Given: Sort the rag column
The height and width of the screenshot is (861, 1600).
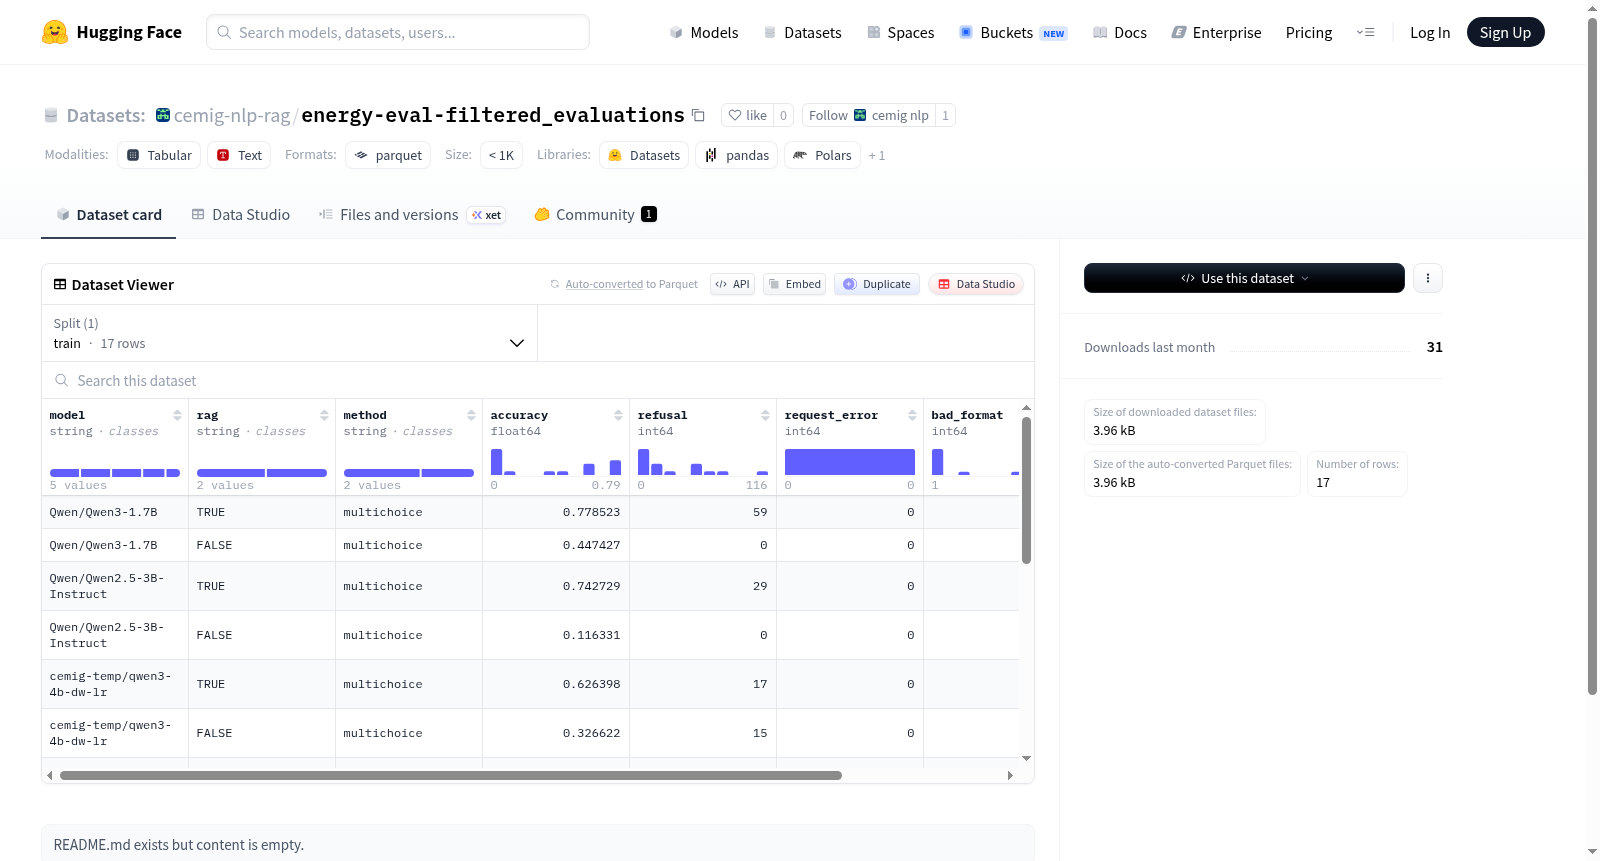Looking at the screenshot, I should (x=324, y=415).
